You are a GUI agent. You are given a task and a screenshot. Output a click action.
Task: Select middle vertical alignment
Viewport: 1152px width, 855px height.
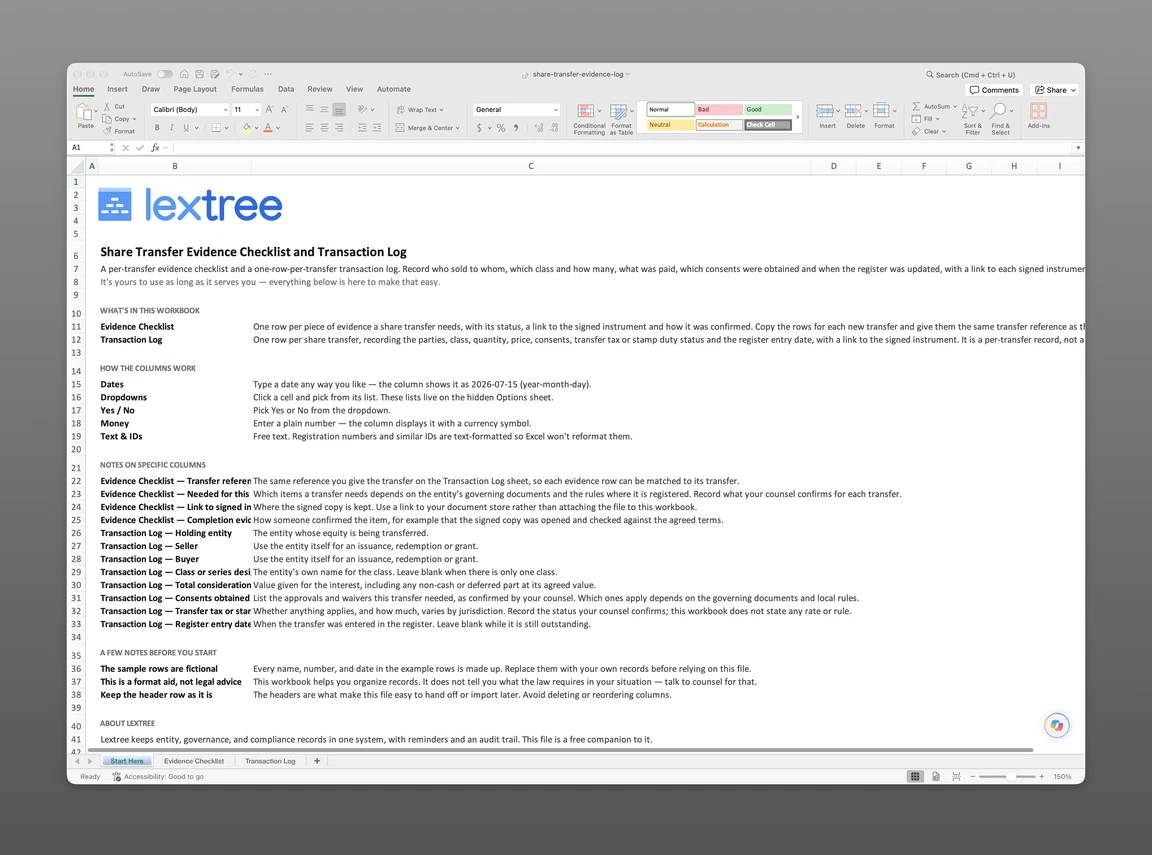(324, 109)
